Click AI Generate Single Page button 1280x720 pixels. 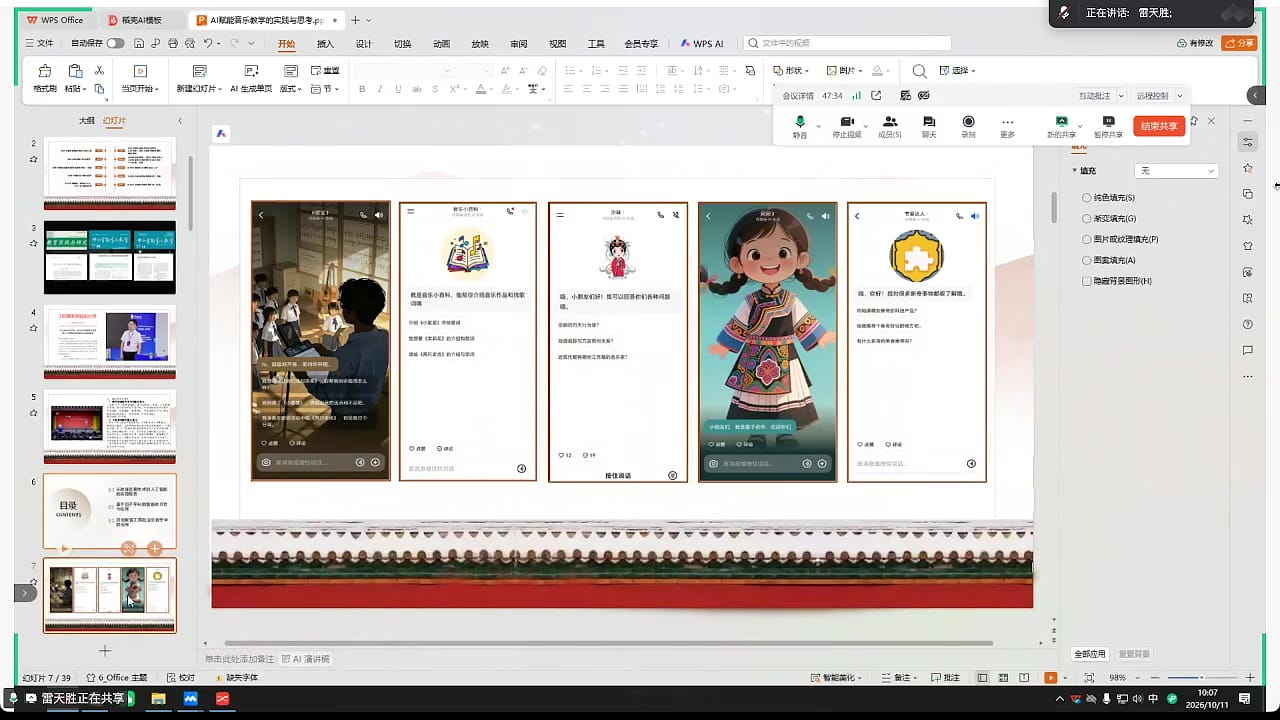click(251, 79)
